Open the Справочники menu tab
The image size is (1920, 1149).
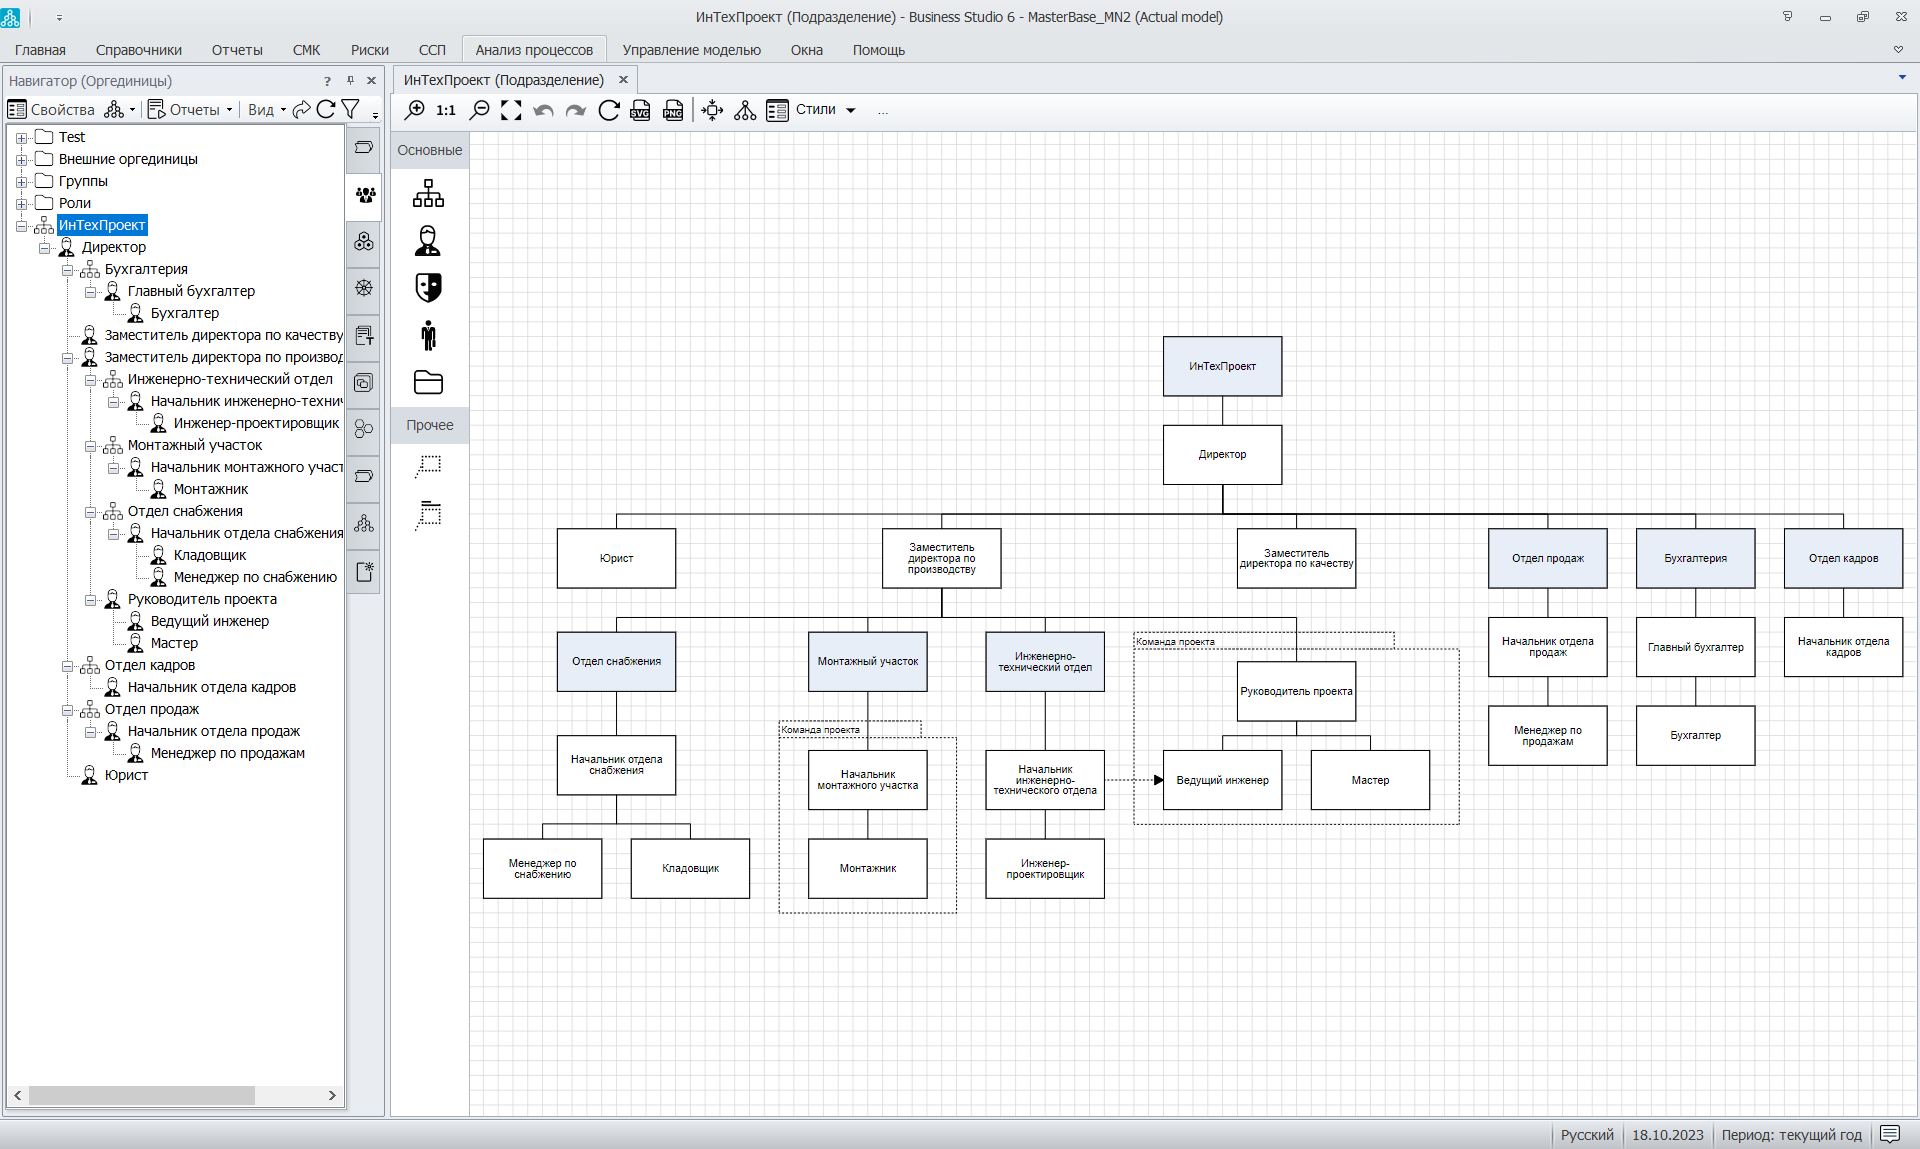click(138, 50)
